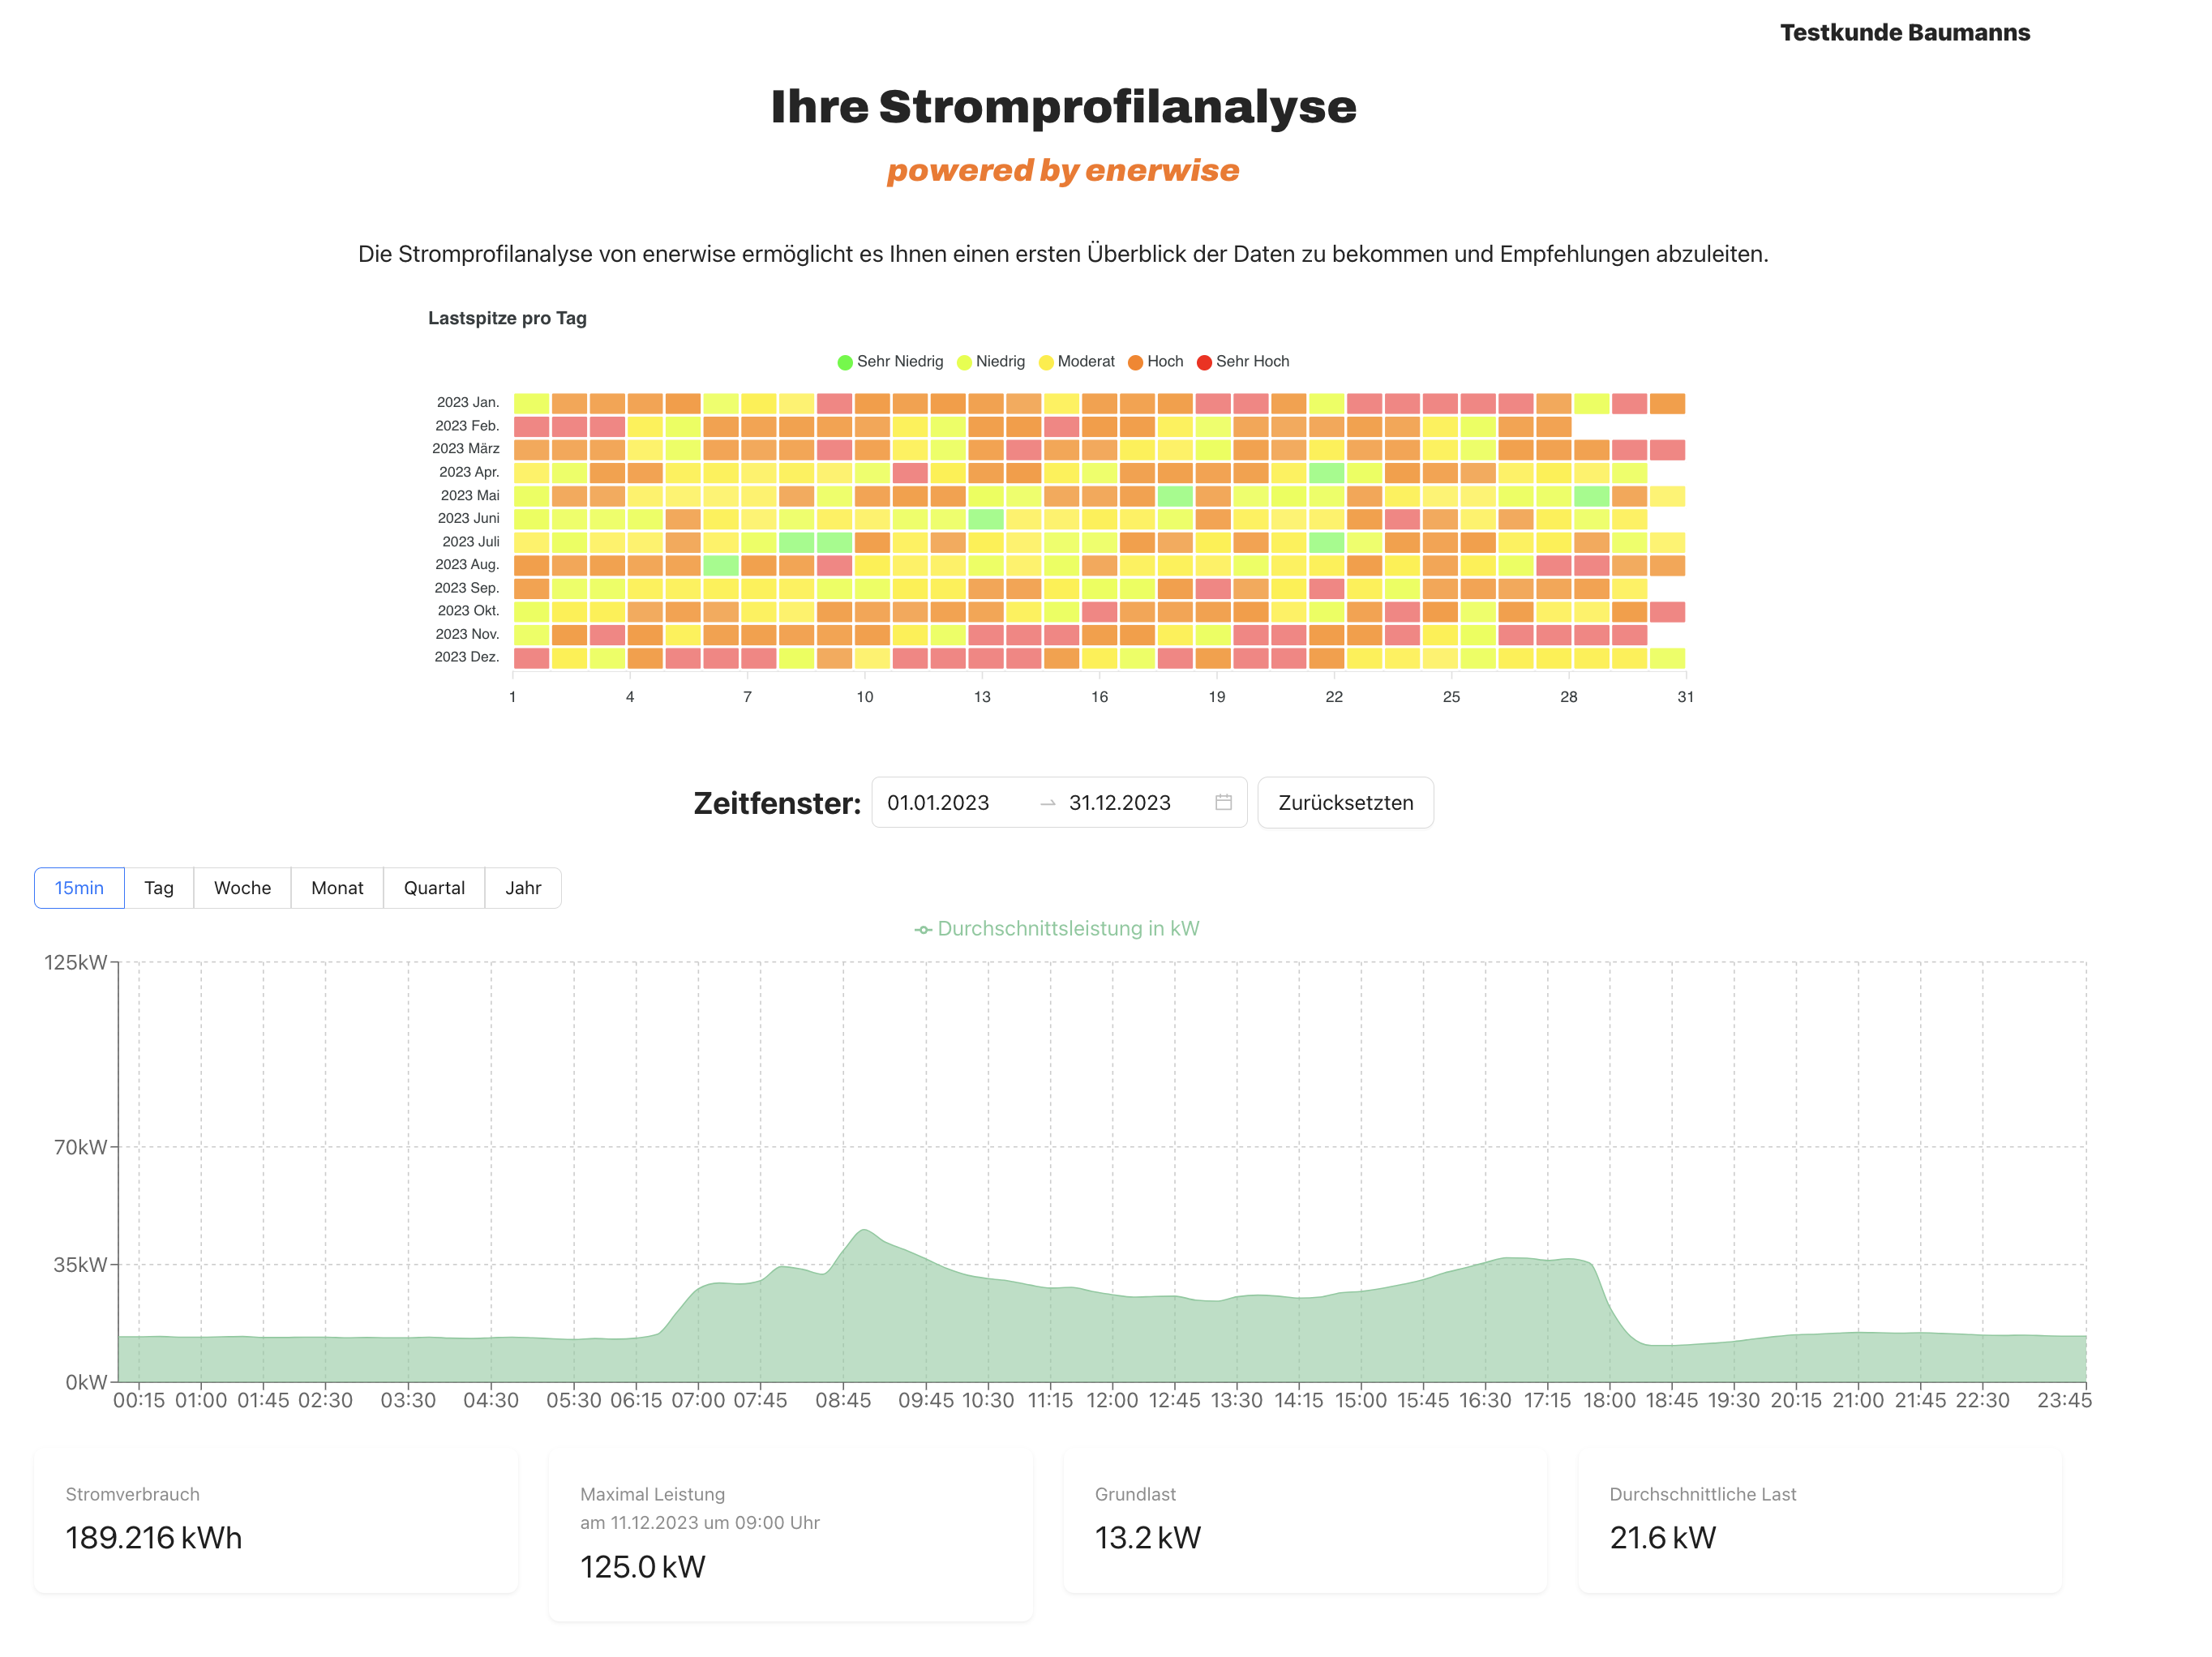
Task: Click the Durchschnittliche Last 21.6 kW value
Action: point(1662,1537)
